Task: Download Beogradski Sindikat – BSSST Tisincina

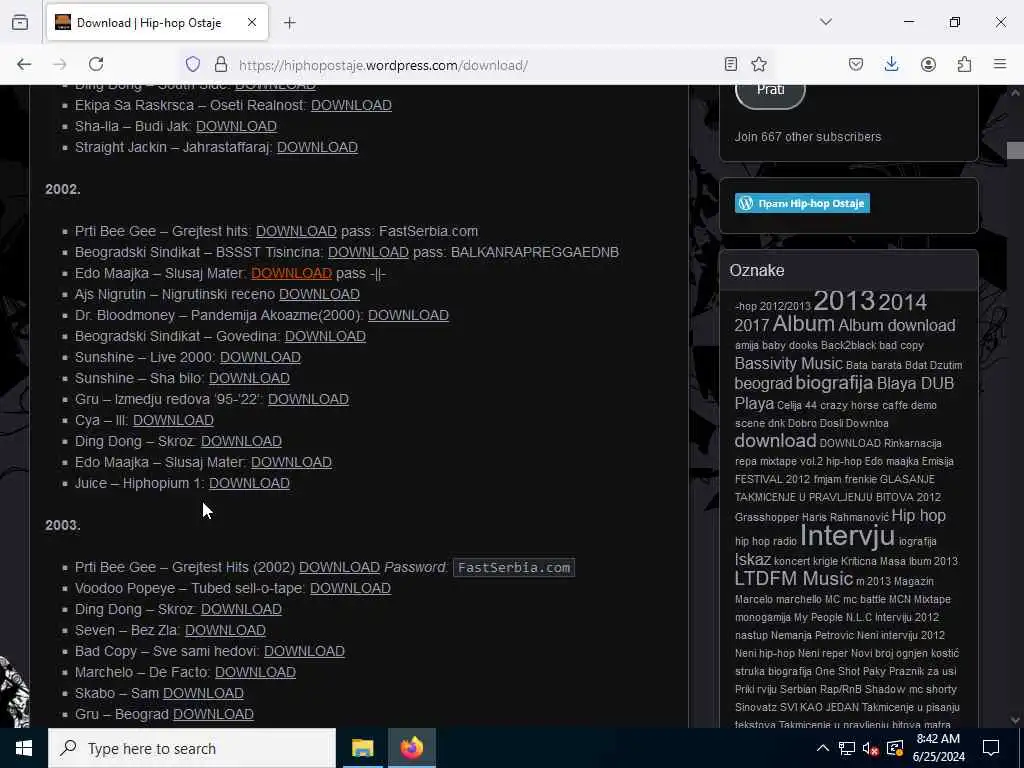Action: tap(368, 252)
